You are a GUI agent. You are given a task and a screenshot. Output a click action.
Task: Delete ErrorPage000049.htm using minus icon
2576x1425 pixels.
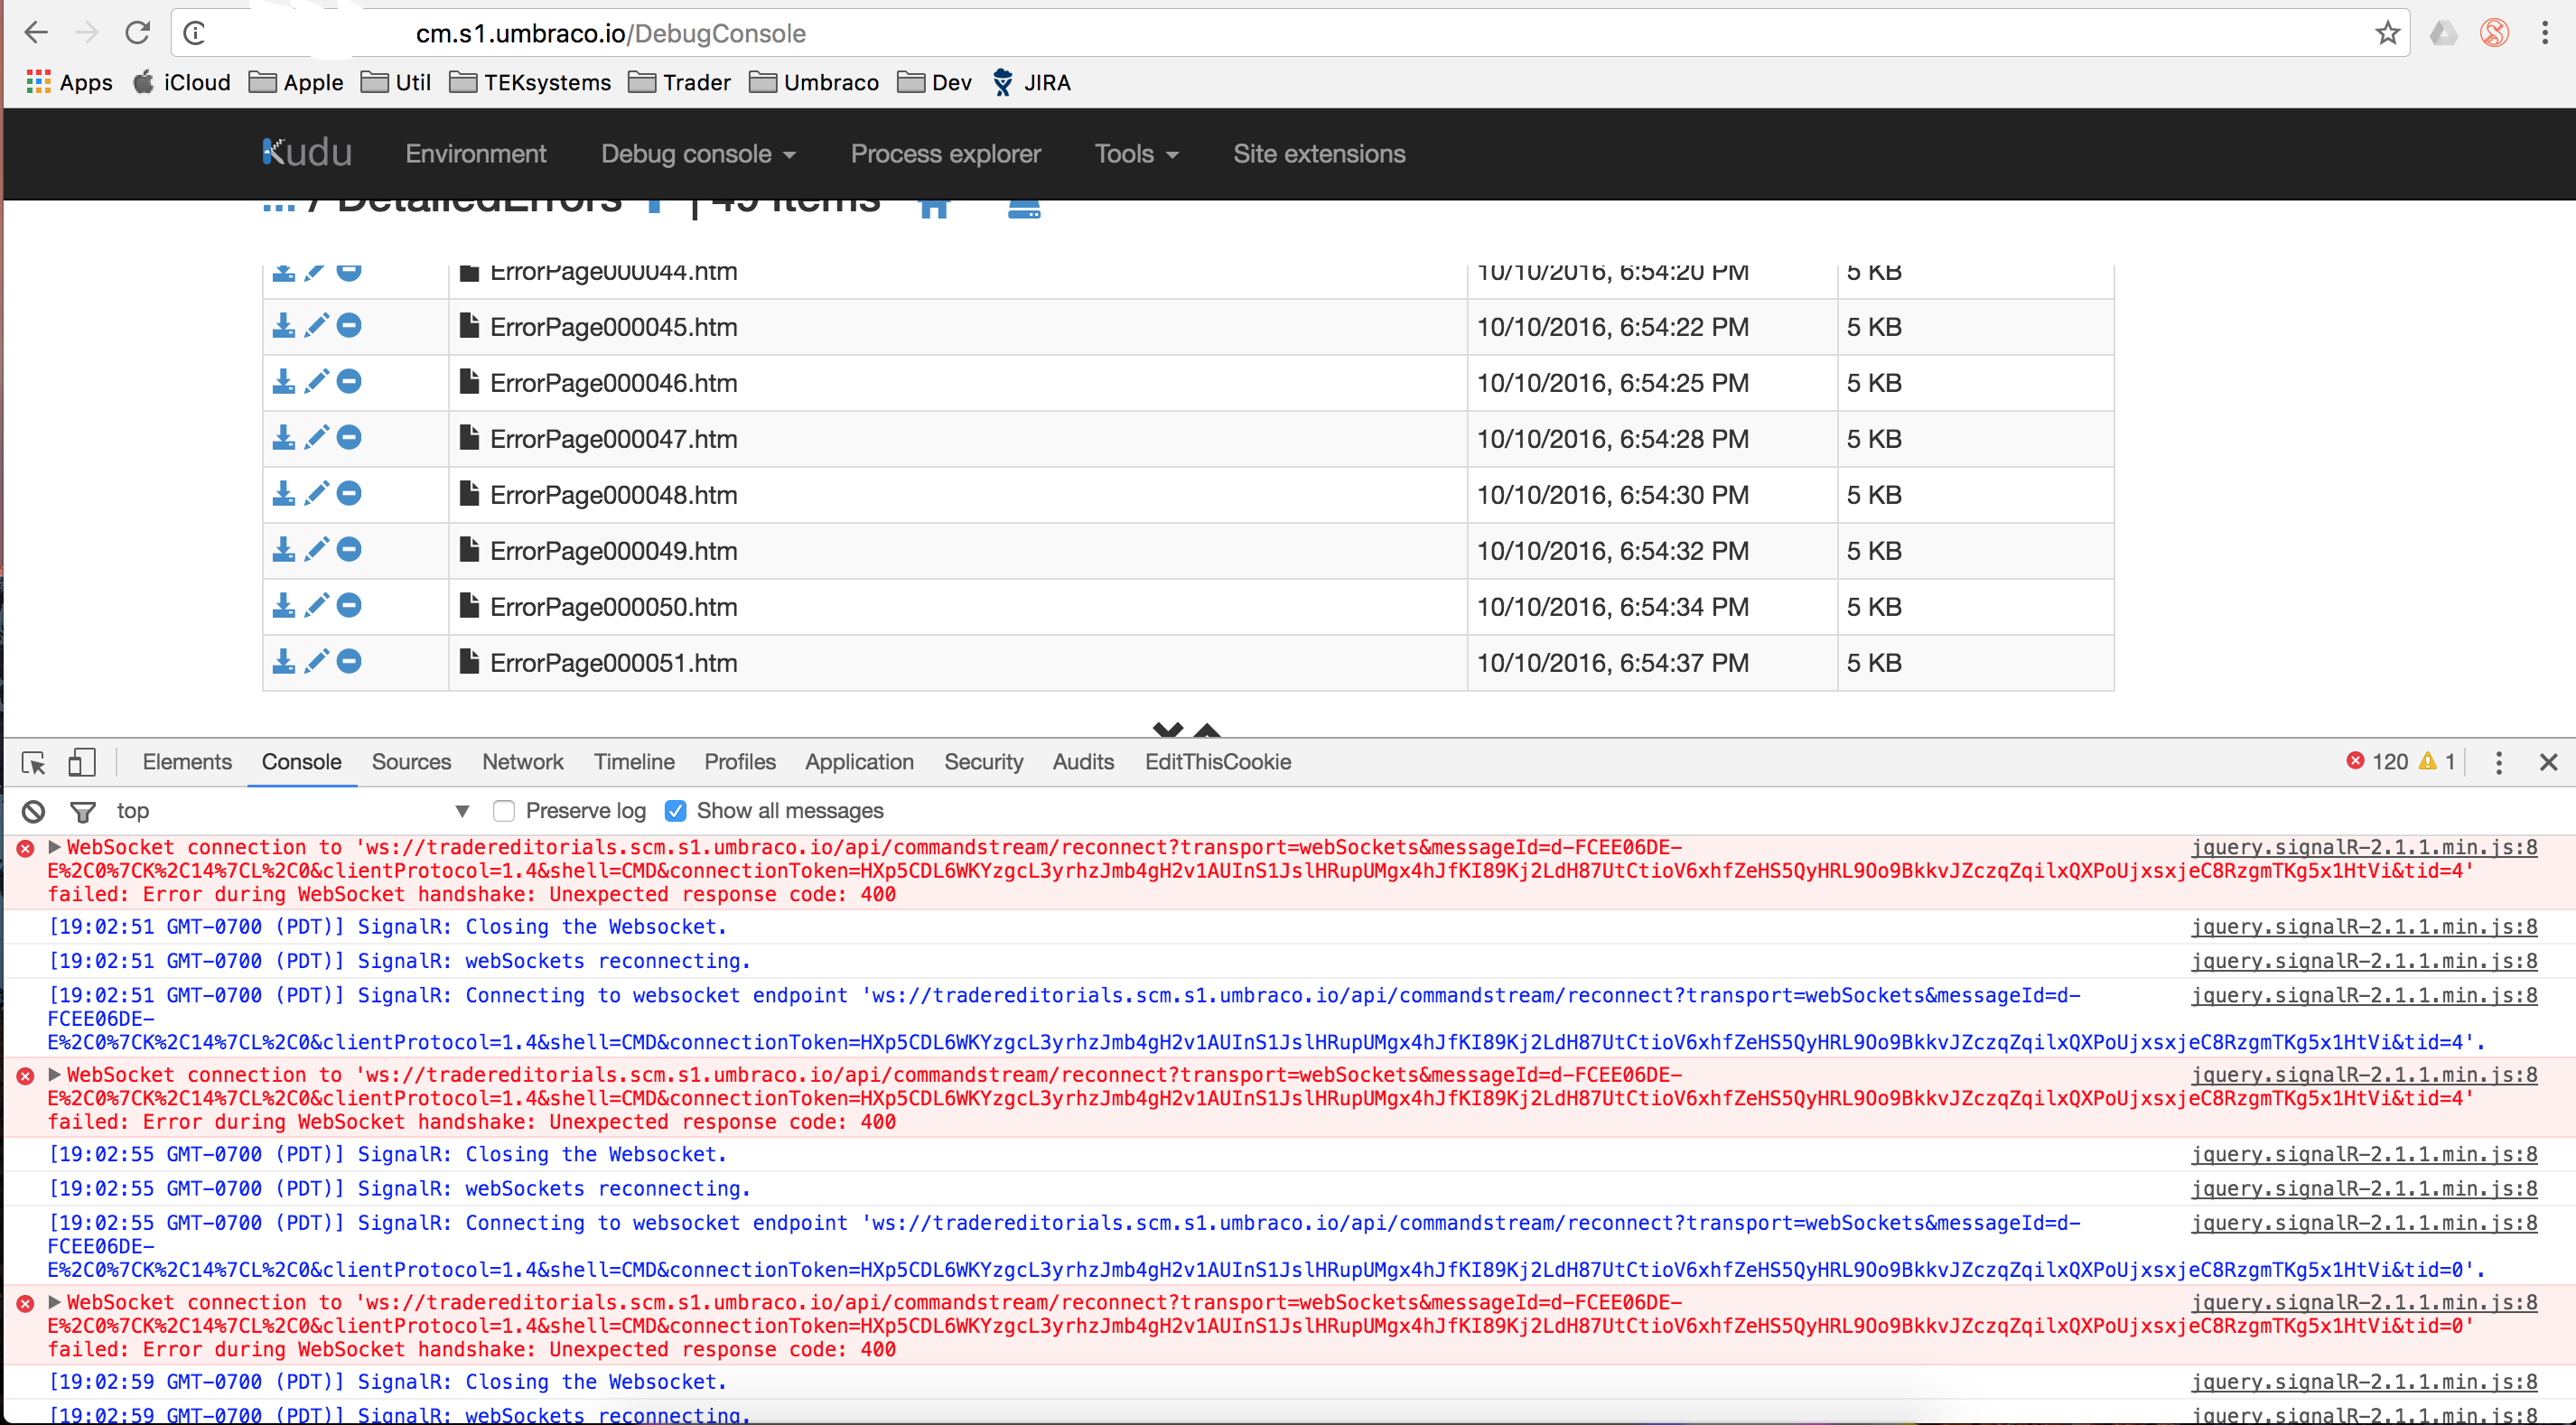(x=349, y=550)
